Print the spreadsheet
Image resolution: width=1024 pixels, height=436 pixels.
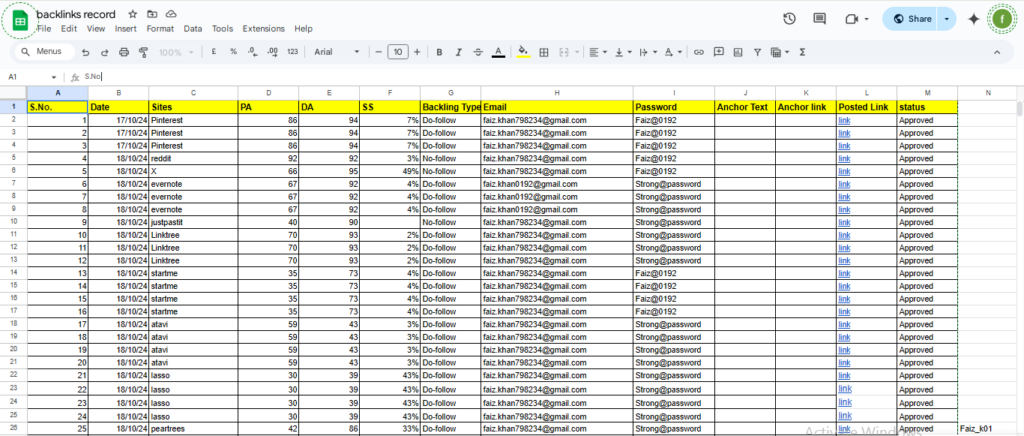point(124,52)
